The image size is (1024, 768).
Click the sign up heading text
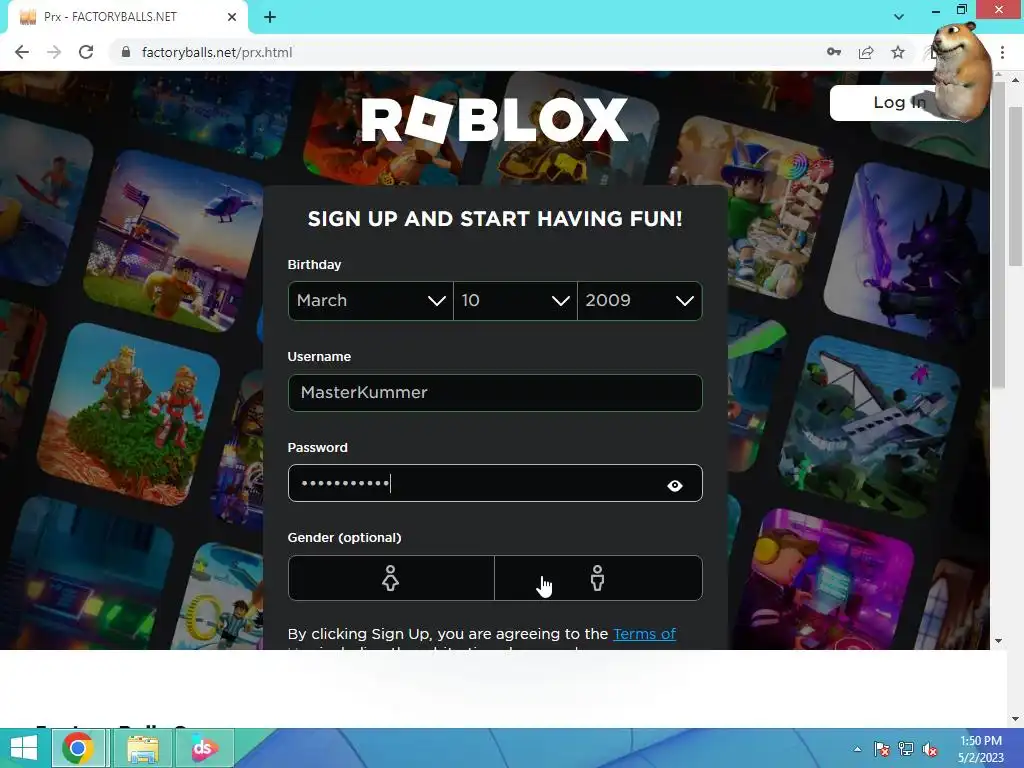click(x=495, y=219)
